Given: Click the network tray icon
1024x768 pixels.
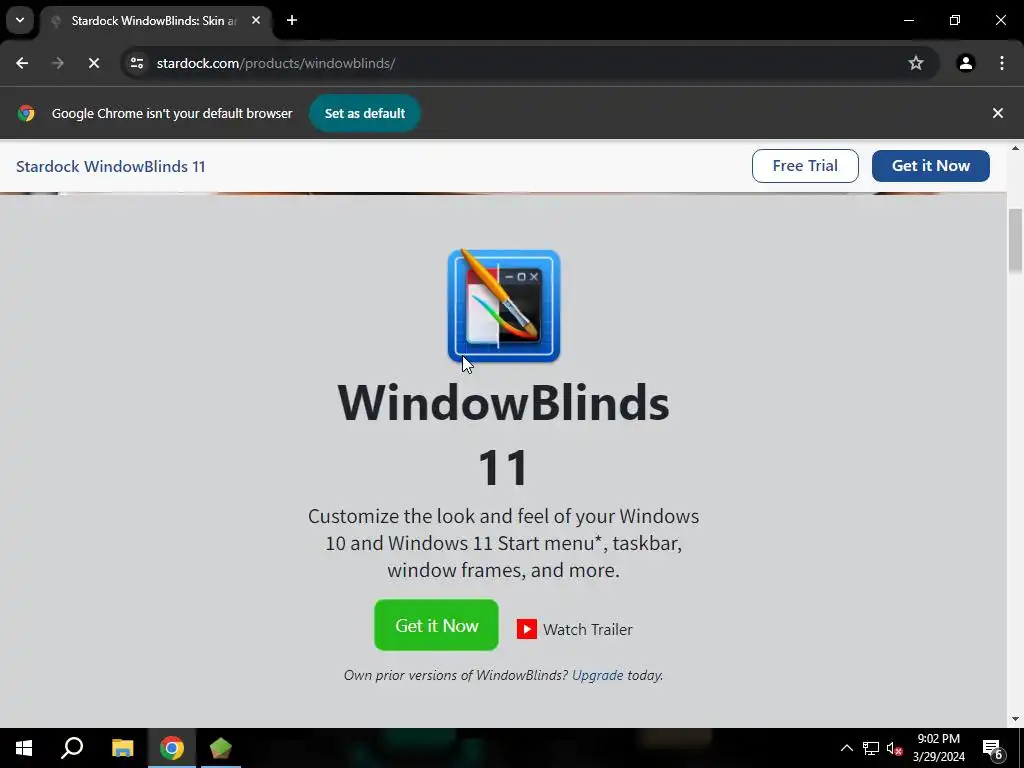Looking at the screenshot, I should pos(871,748).
